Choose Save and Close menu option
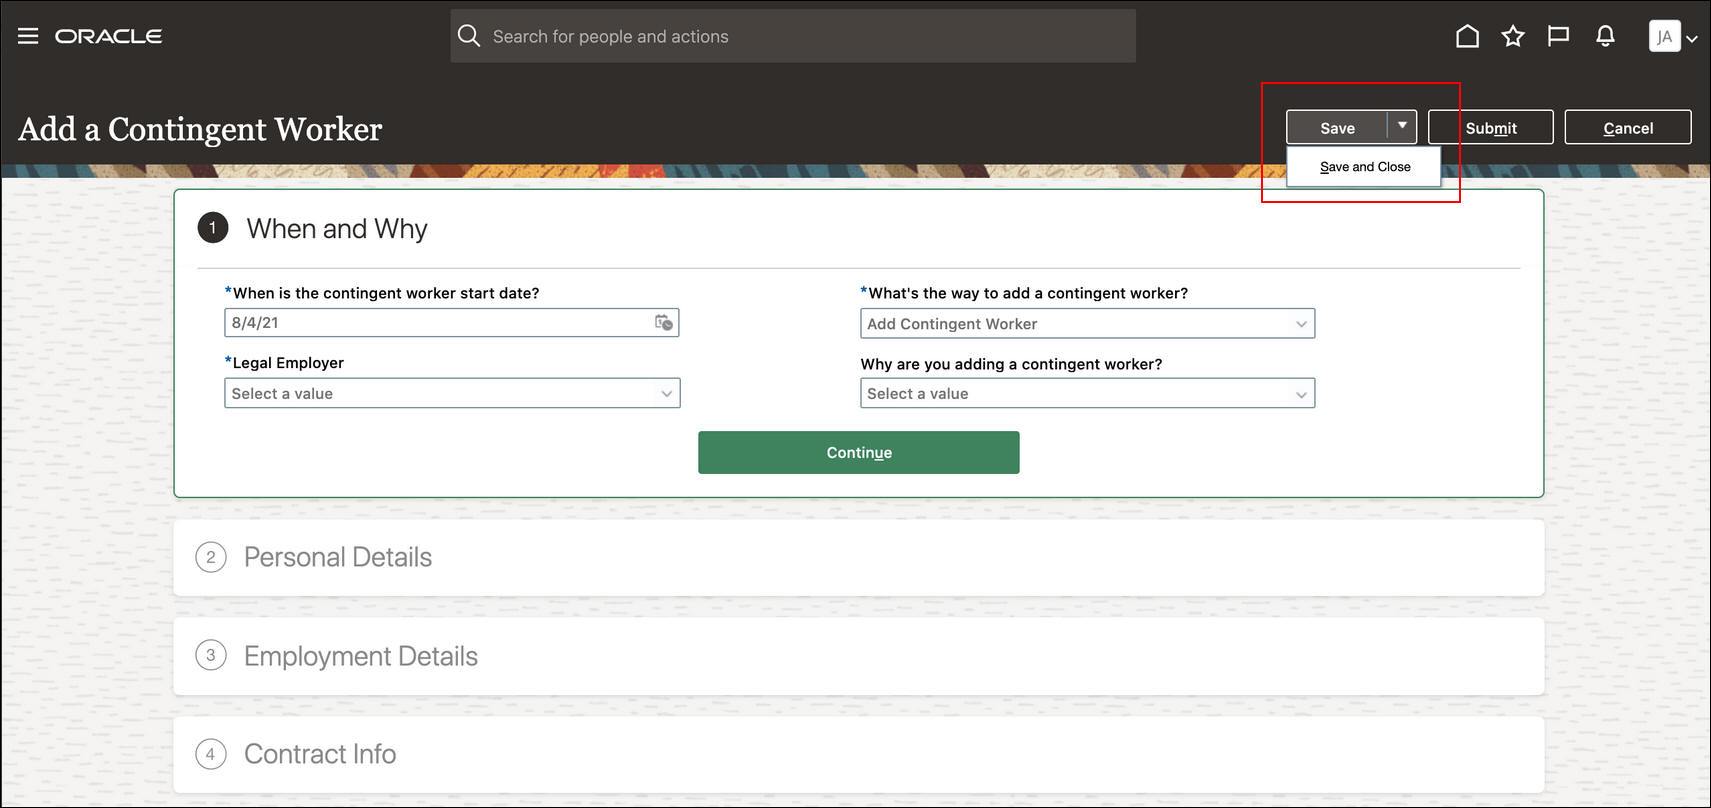The image size is (1711, 808). (x=1365, y=167)
